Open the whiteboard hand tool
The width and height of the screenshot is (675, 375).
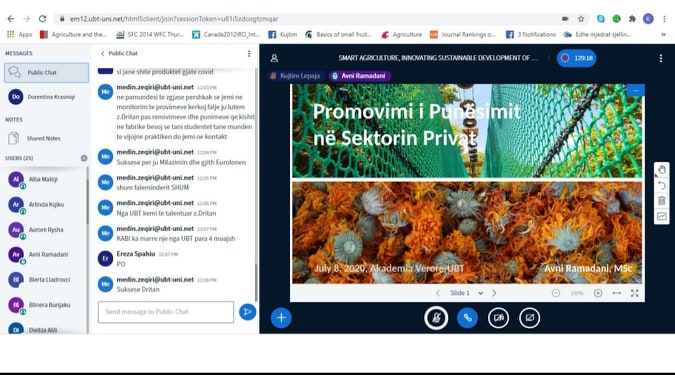(x=662, y=170)
